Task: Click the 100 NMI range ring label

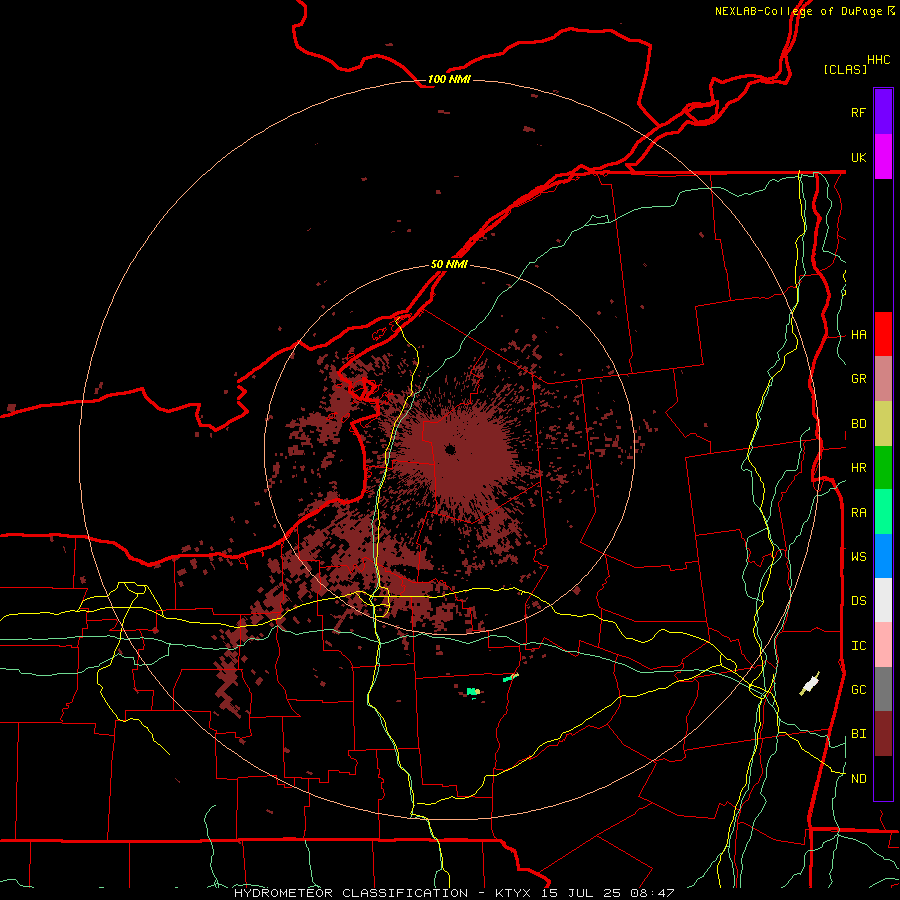Action: pos(449,79)
